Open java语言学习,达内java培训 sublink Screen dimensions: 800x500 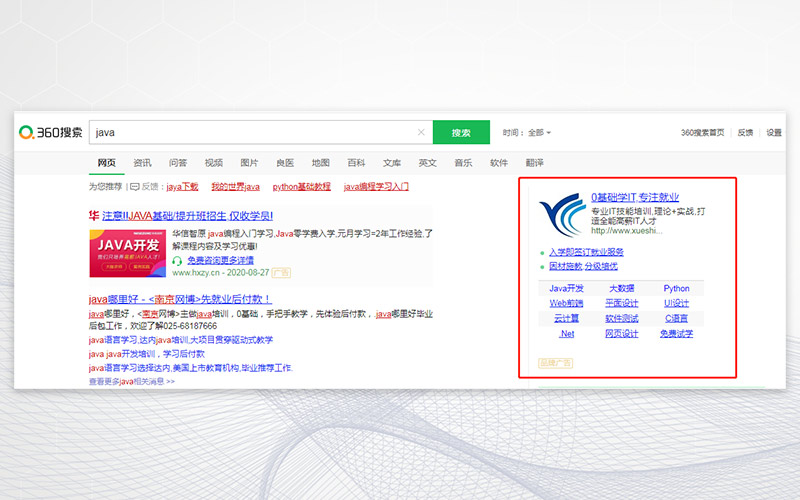tap(181, 340)
